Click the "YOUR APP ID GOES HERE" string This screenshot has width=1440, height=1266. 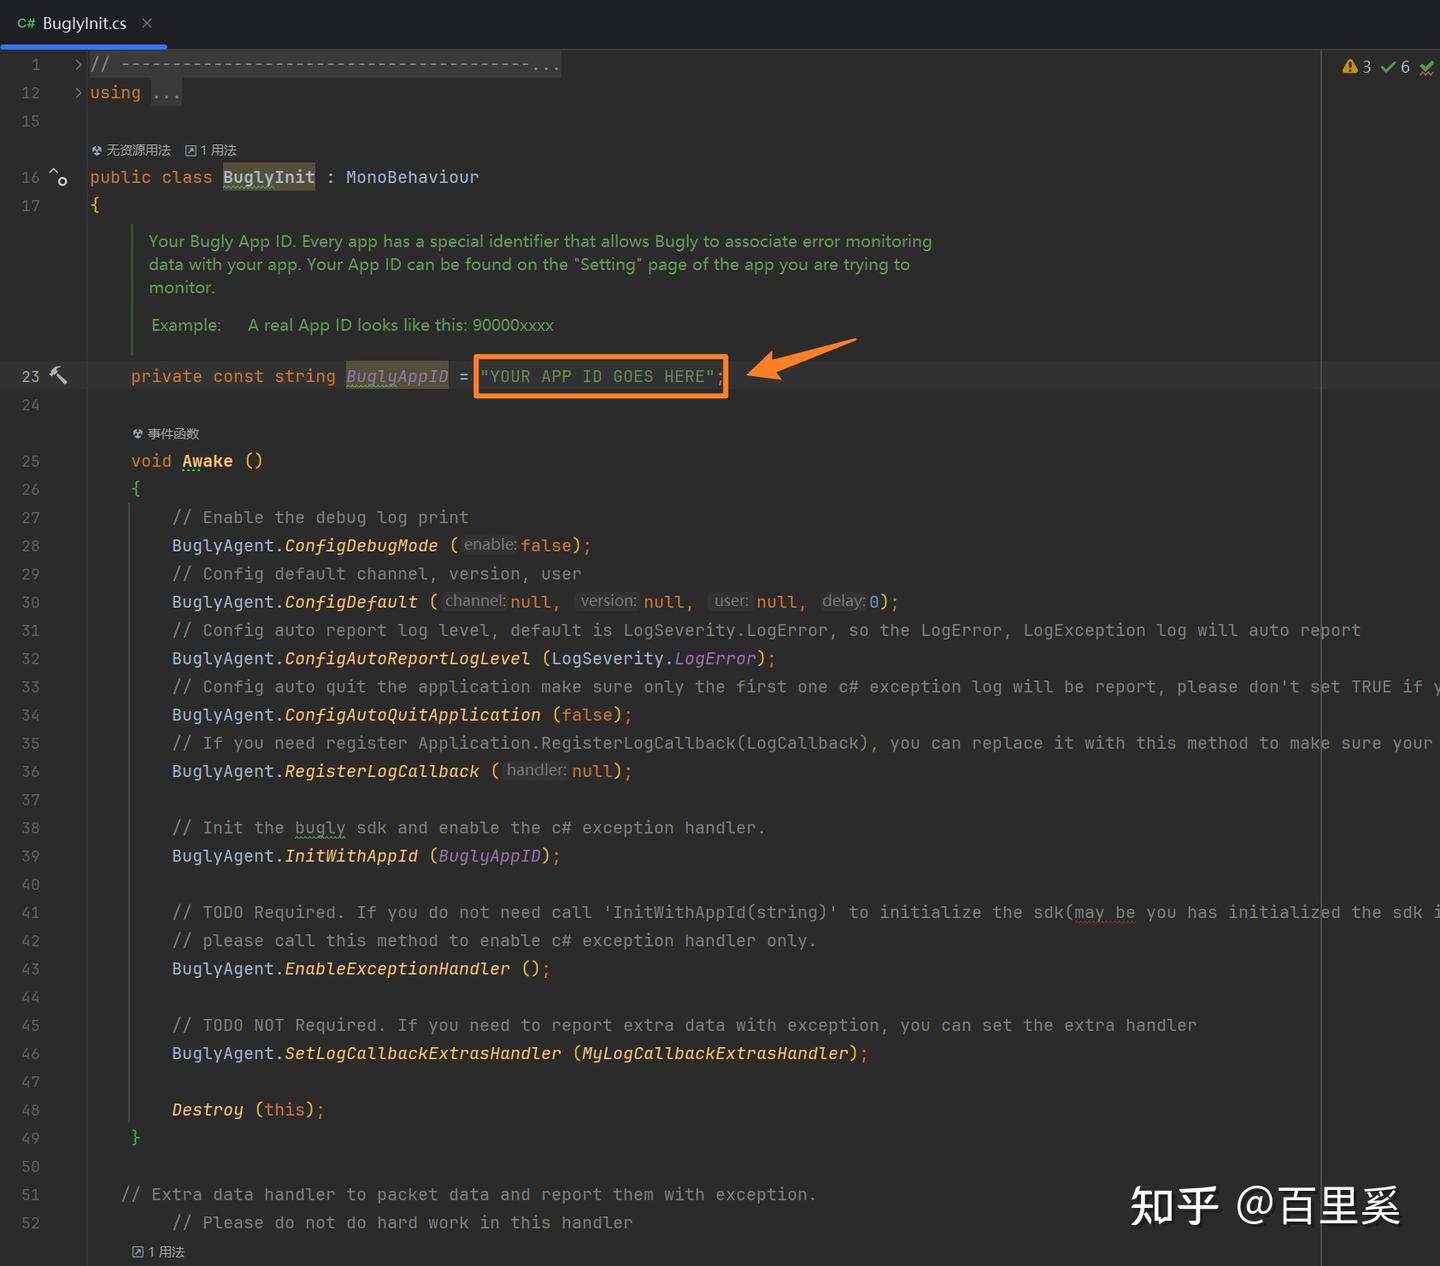coord(598,377)
